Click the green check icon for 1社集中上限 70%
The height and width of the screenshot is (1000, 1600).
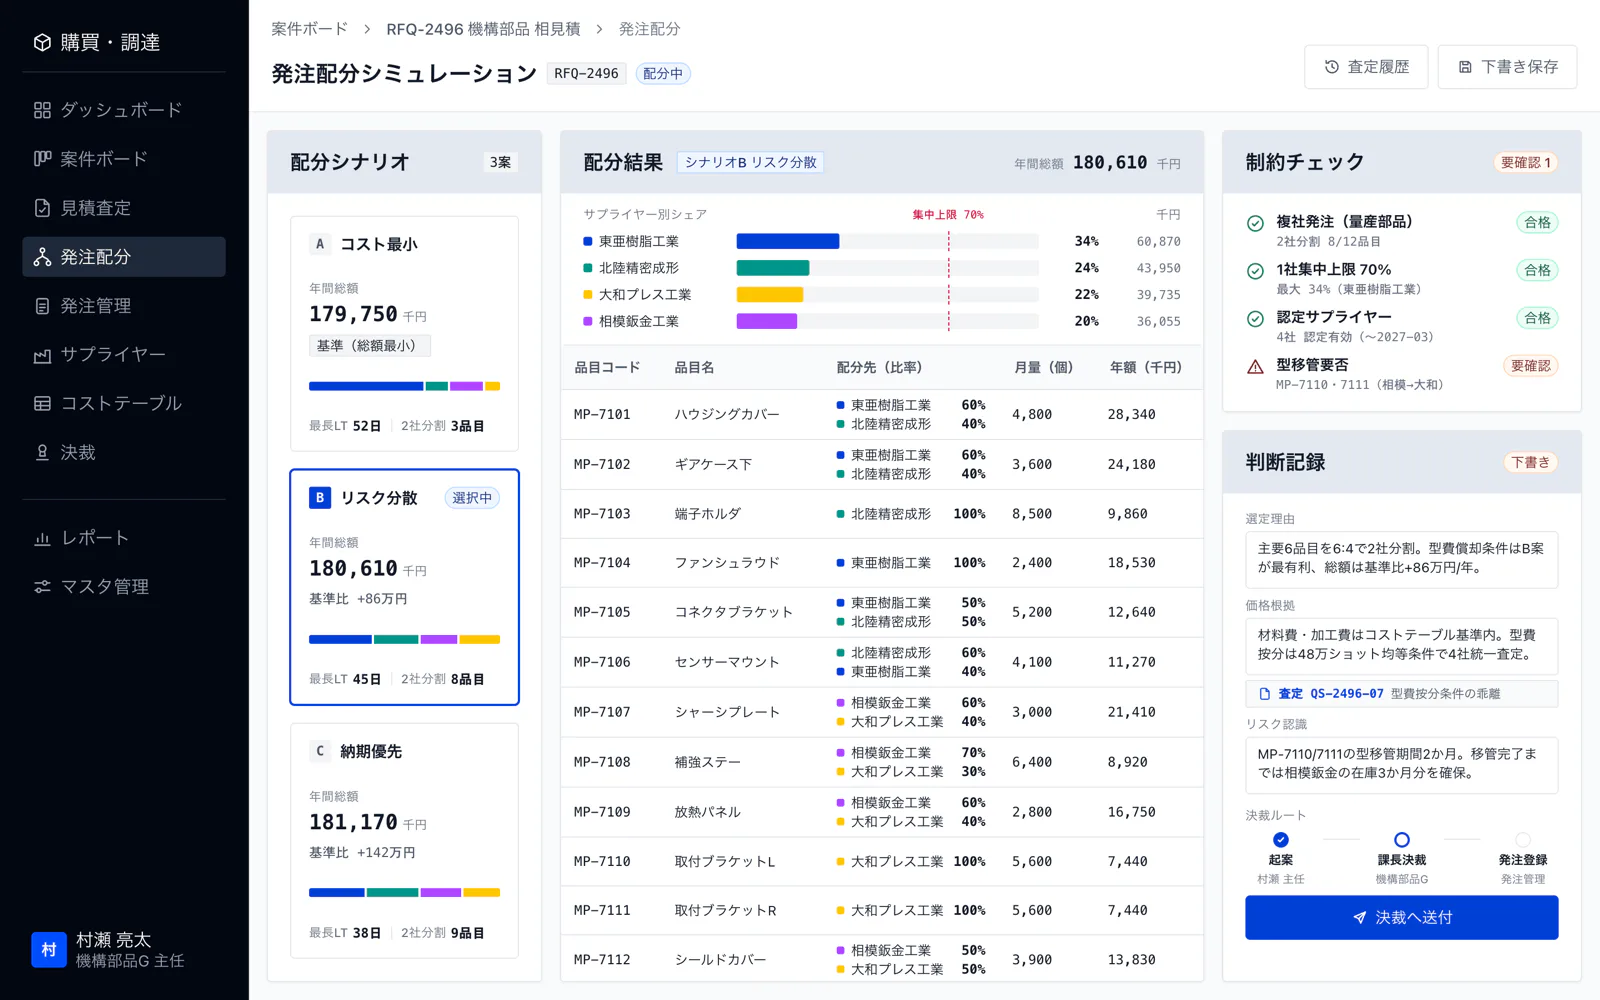coord(1255,271)
